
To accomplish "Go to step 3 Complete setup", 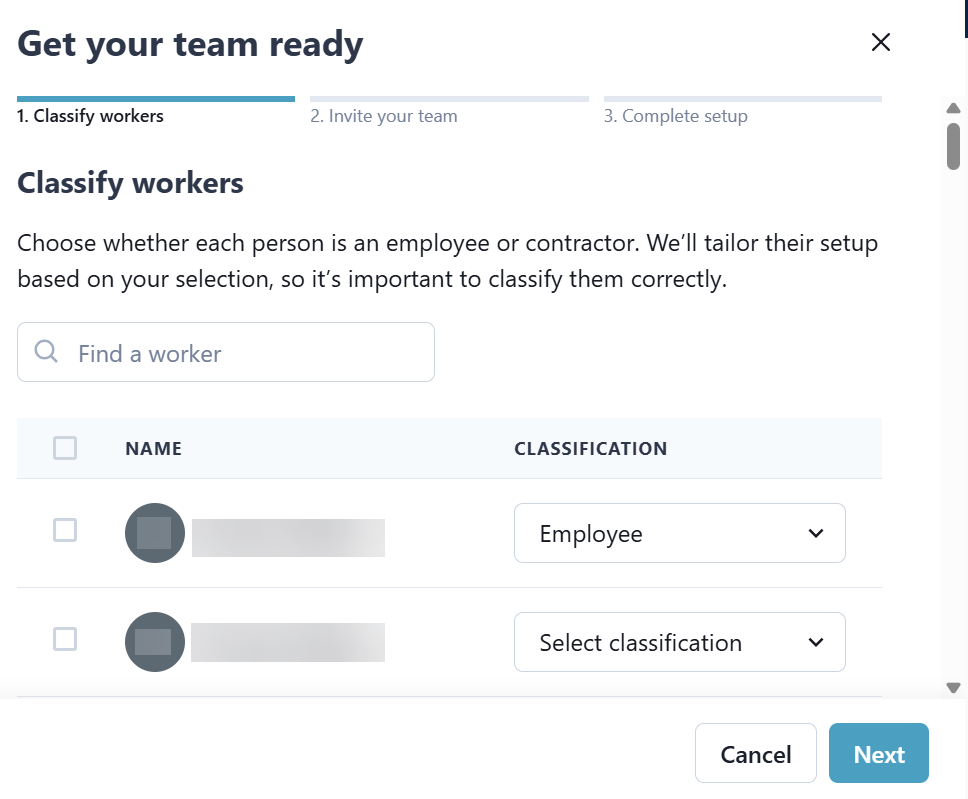I will (676, 116).
